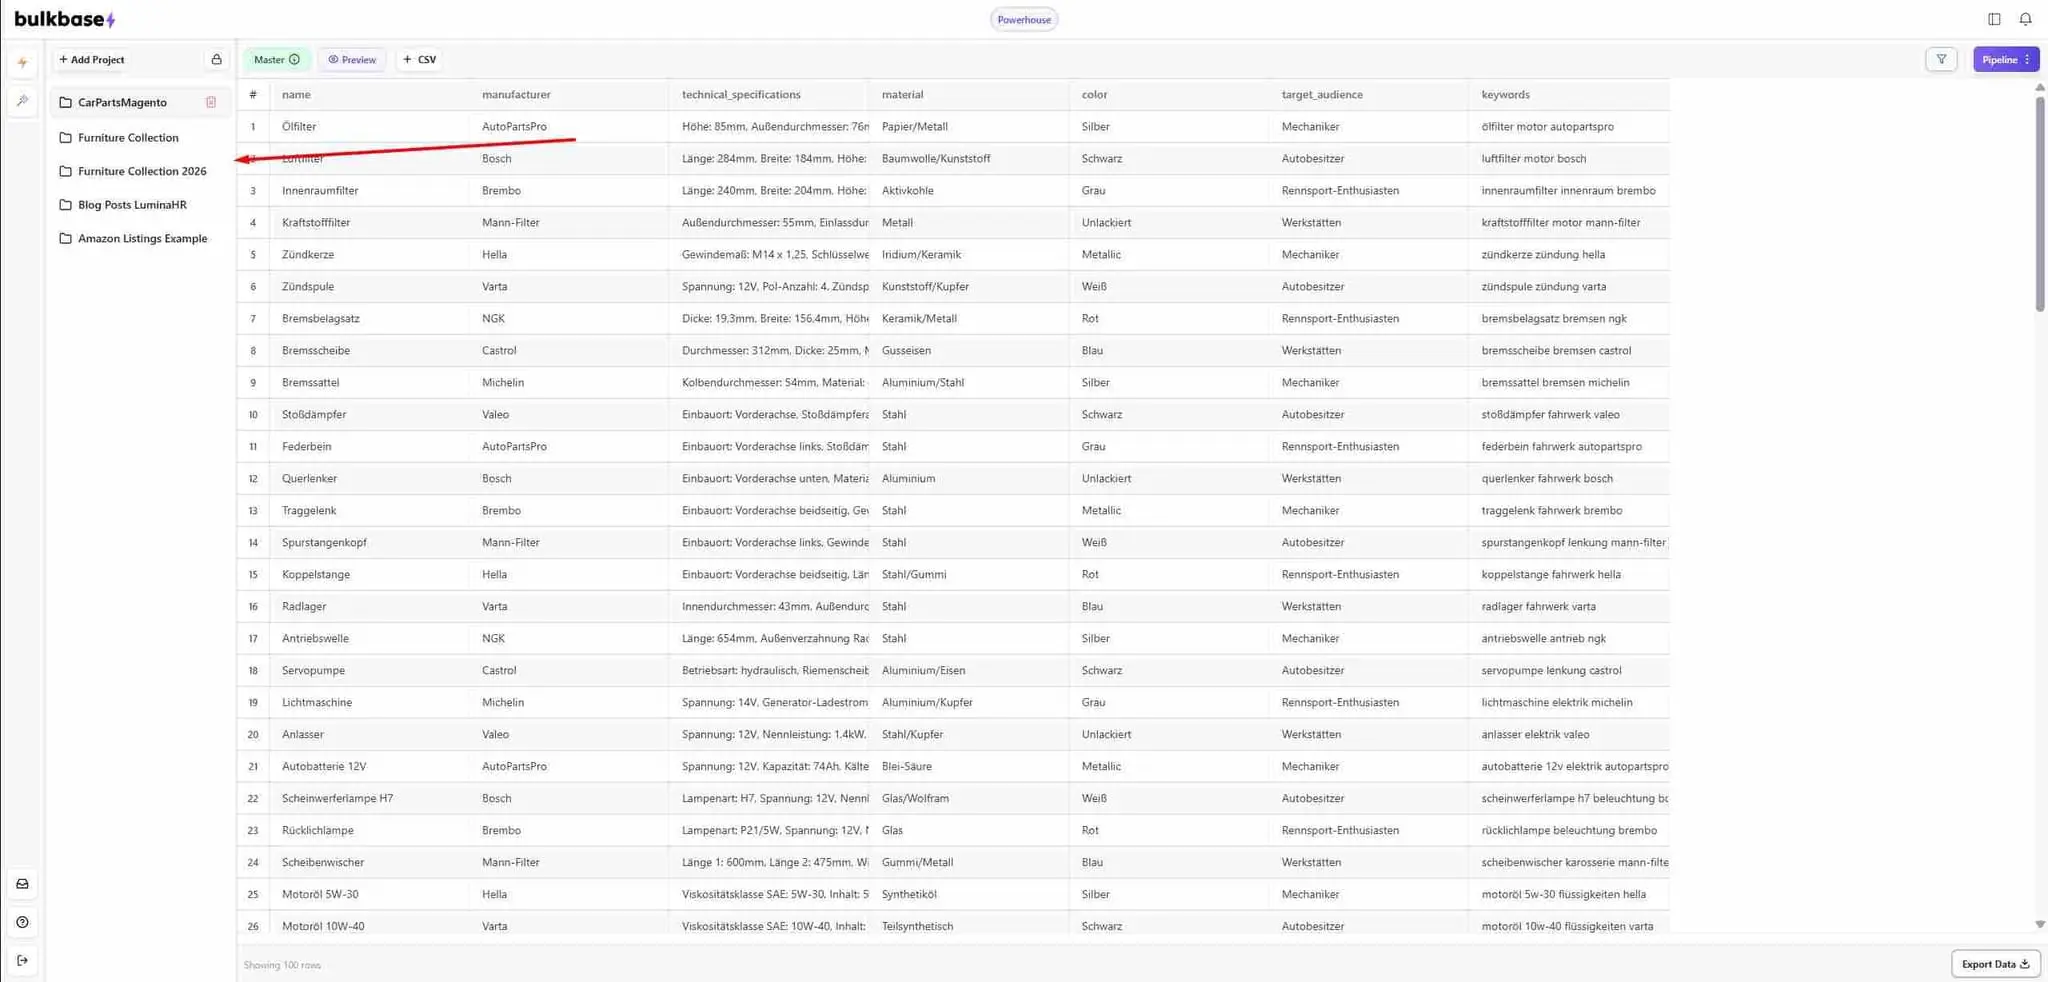
Task: Click the Iridium/Keramik material cell
Action: pyautogui.click(x=969, y=254)
